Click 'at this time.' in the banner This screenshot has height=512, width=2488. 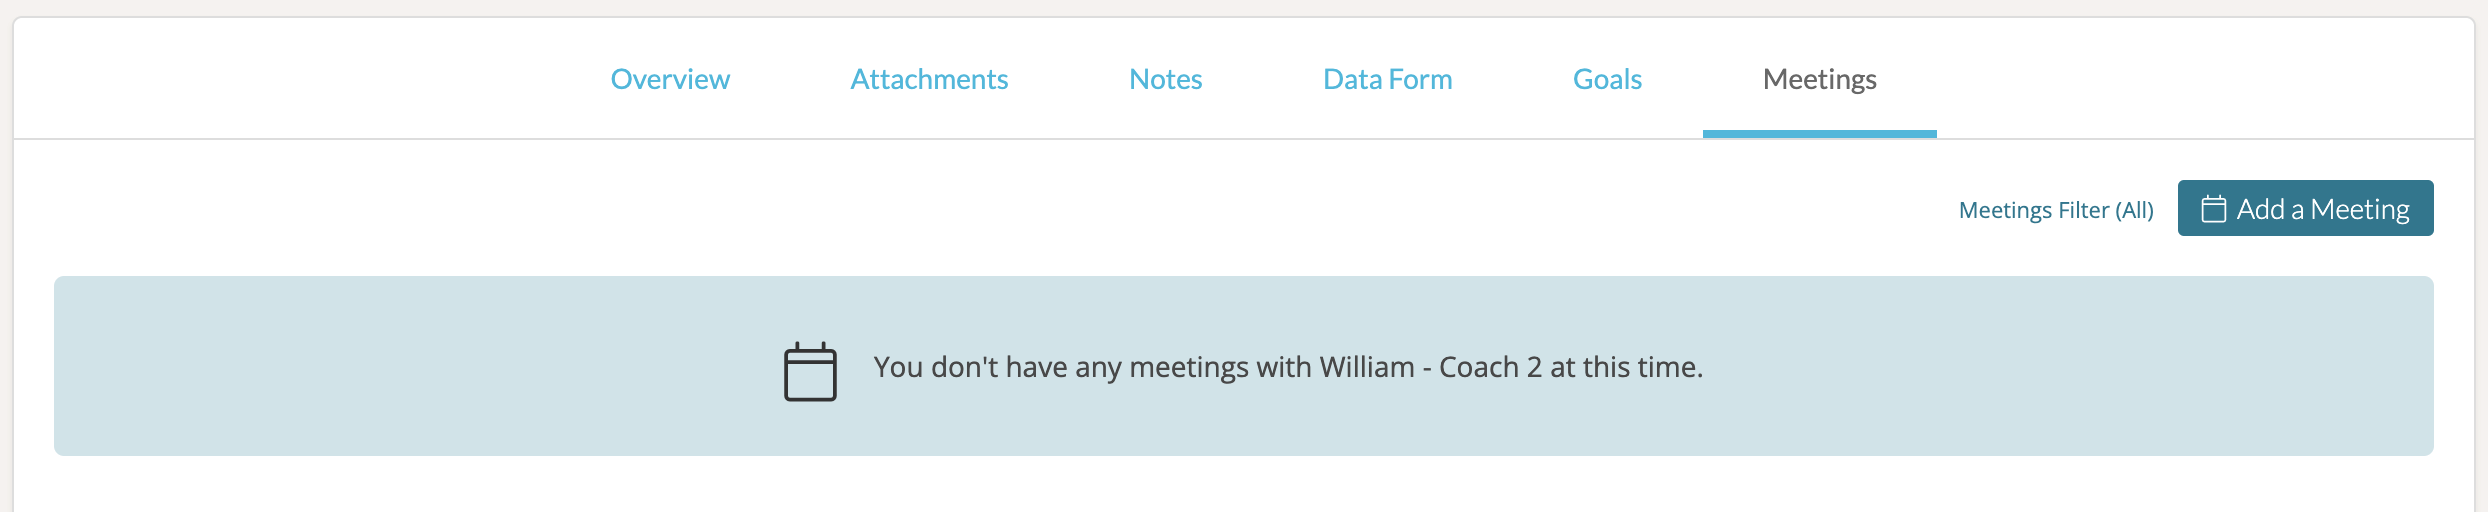[1626, 367]
